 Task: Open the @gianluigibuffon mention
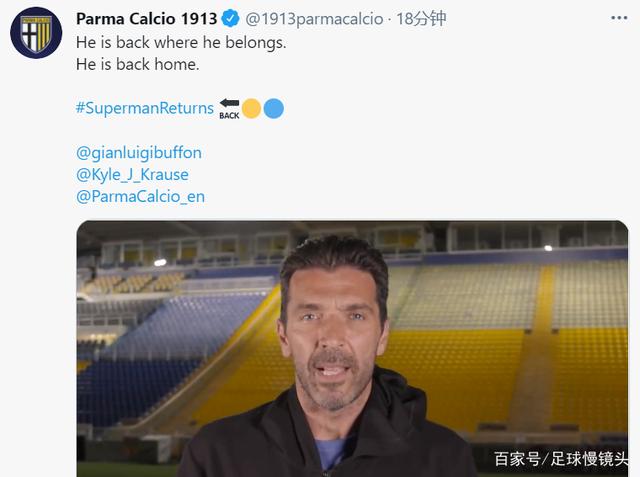[x=139, y=153]
